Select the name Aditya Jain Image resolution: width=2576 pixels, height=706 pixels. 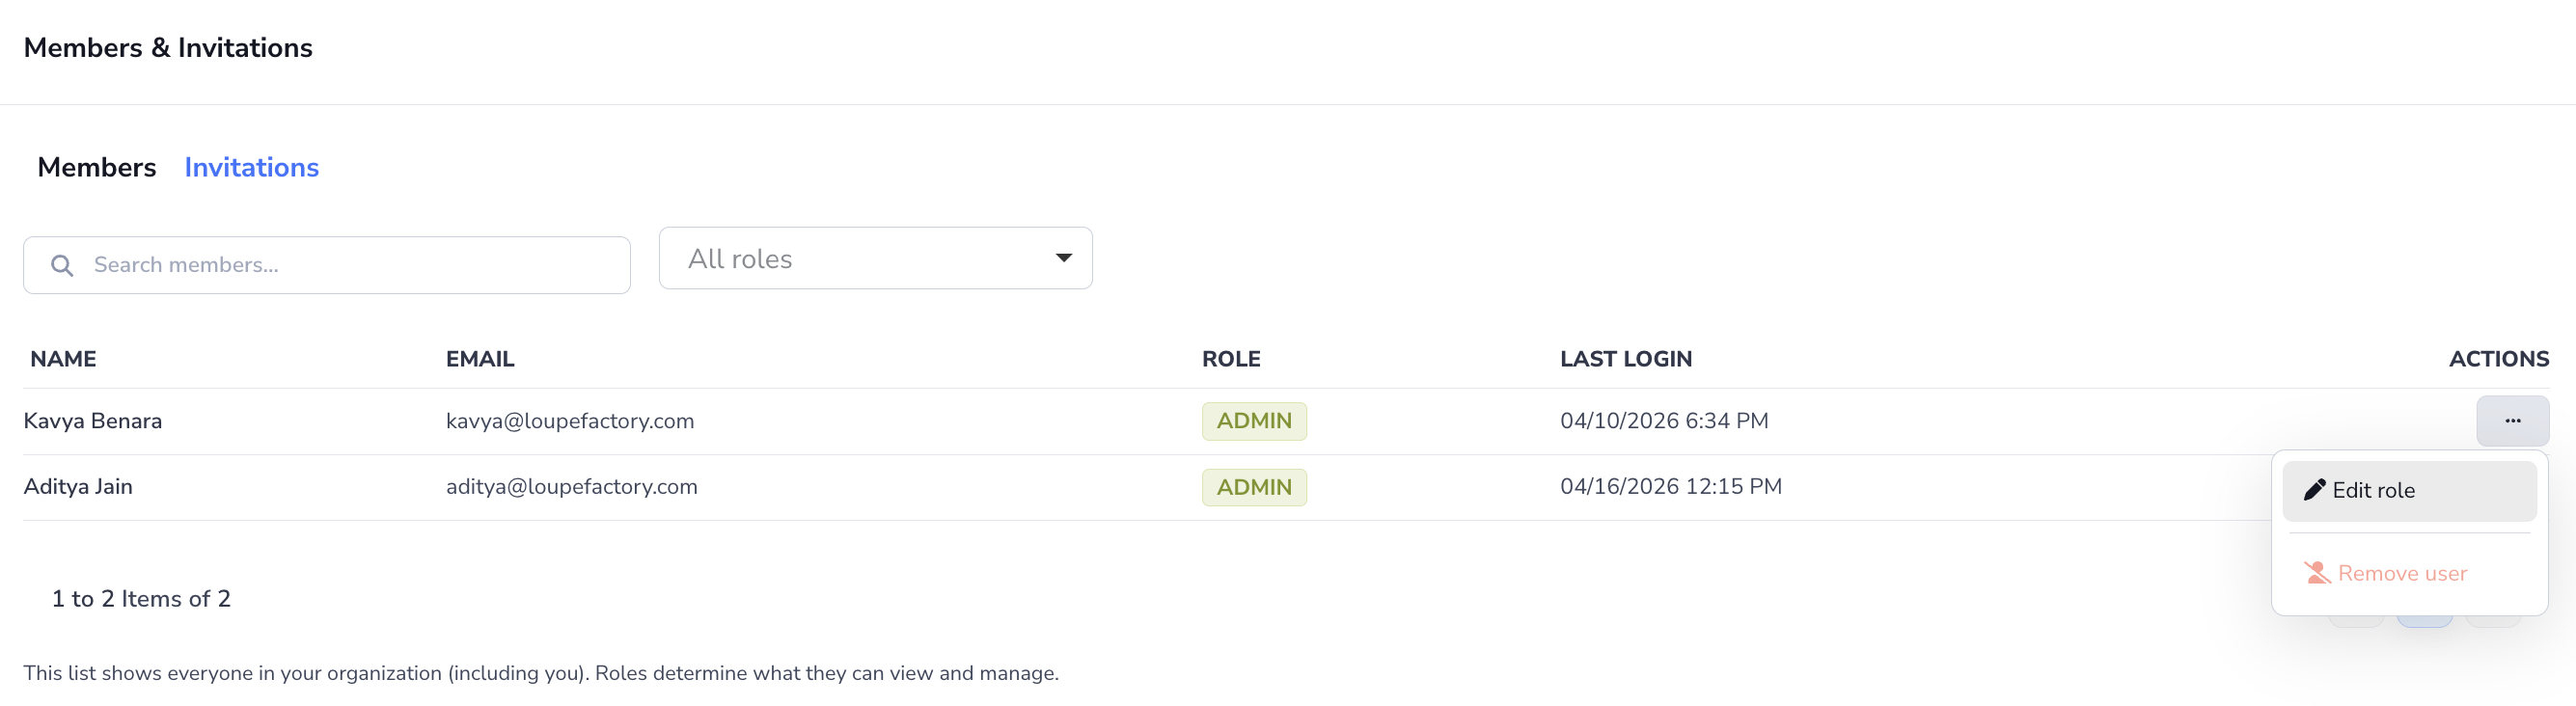coord(78,487)
